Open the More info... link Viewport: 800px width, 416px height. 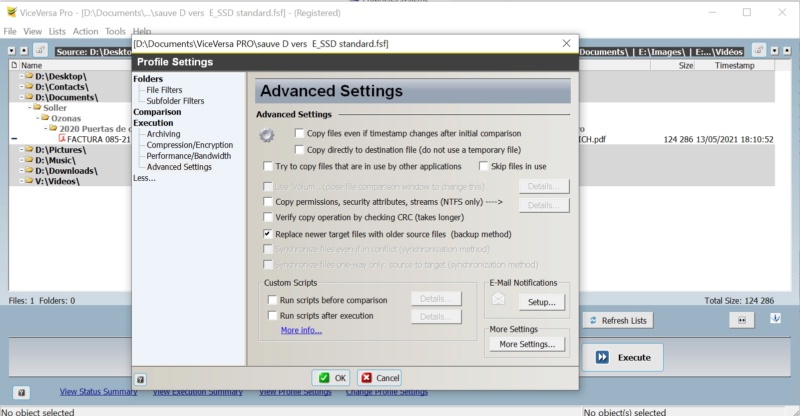[301, 330]
